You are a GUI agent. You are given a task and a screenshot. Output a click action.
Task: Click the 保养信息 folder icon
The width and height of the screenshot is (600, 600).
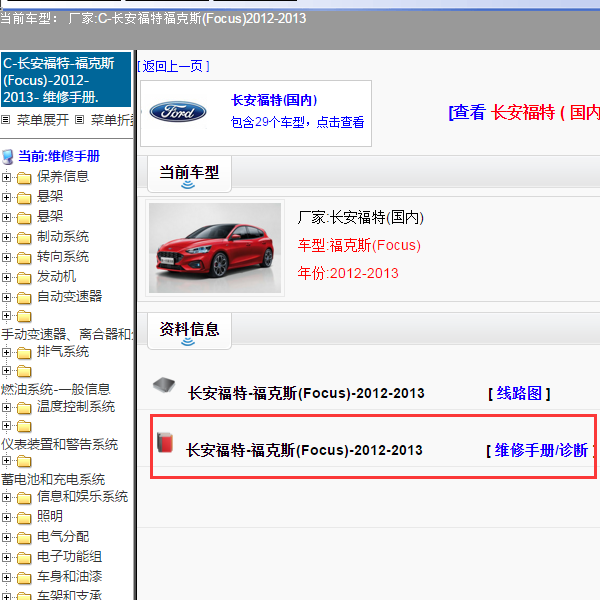coord(24,178)
